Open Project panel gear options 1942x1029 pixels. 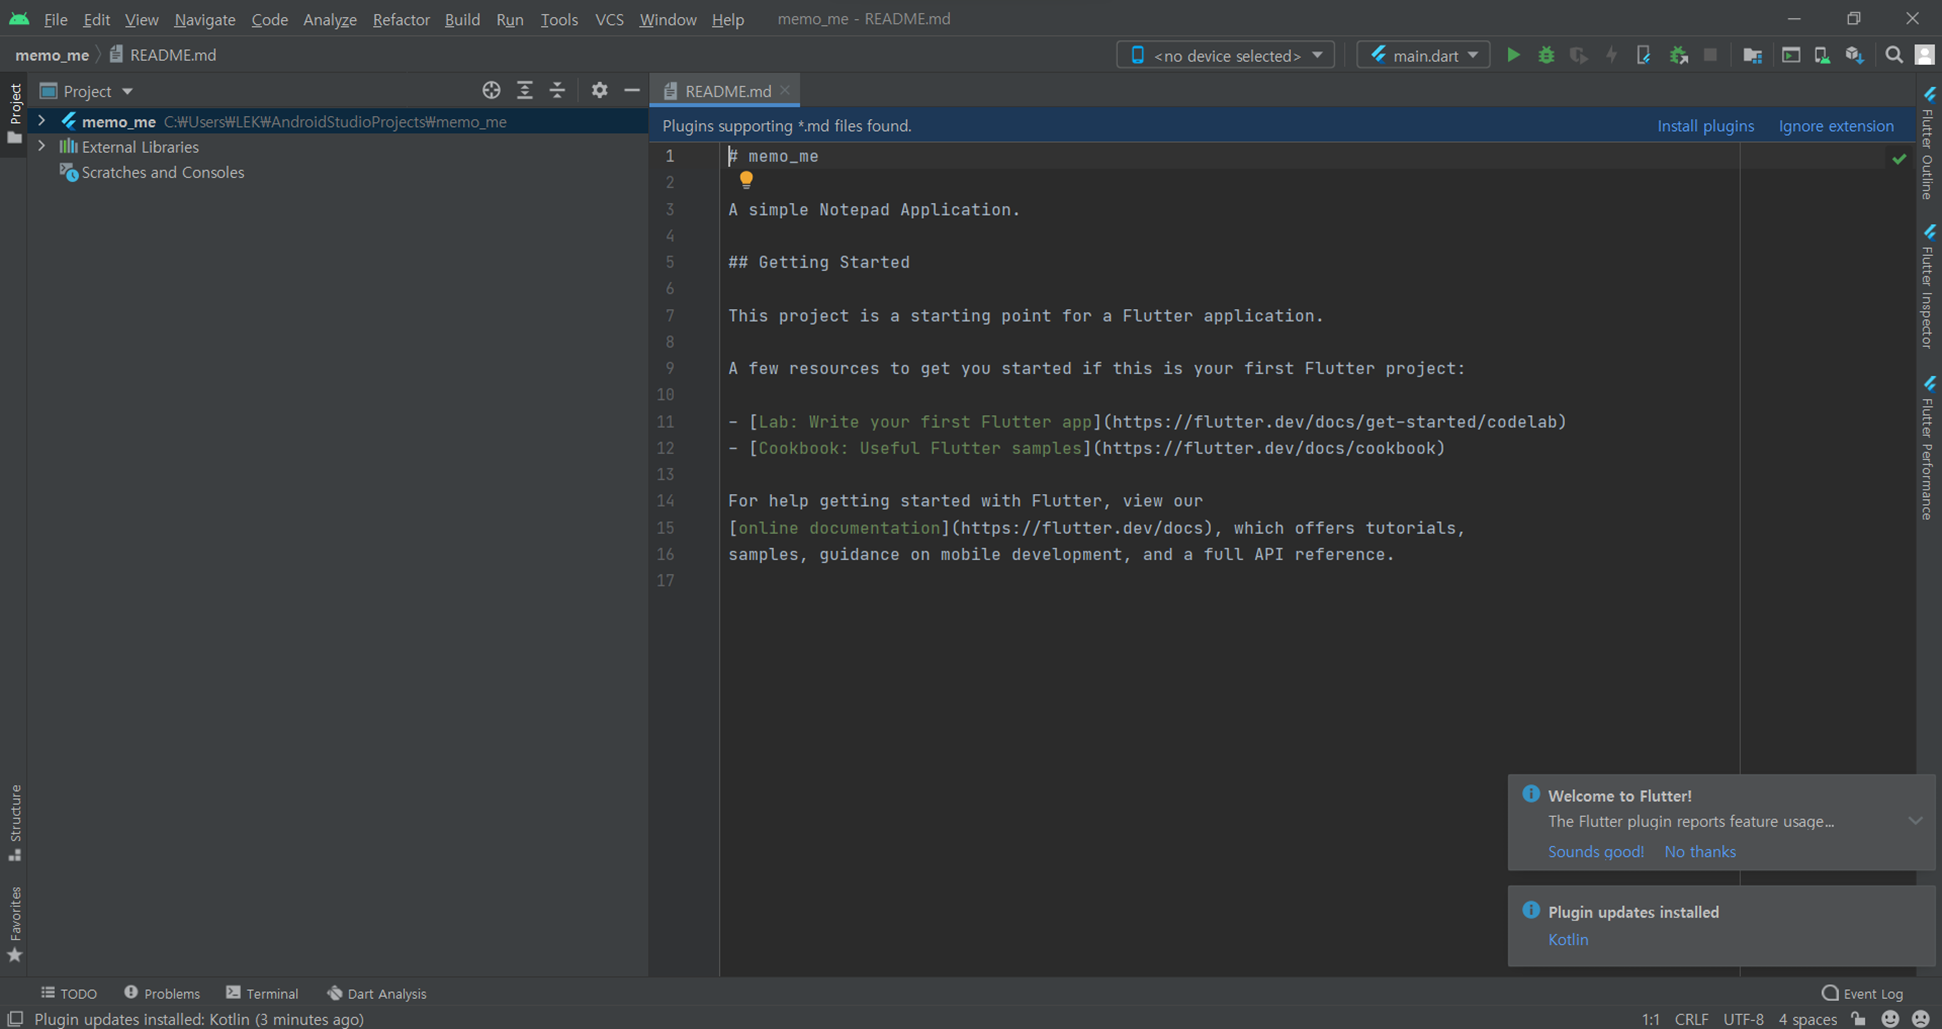pos(599,90)
